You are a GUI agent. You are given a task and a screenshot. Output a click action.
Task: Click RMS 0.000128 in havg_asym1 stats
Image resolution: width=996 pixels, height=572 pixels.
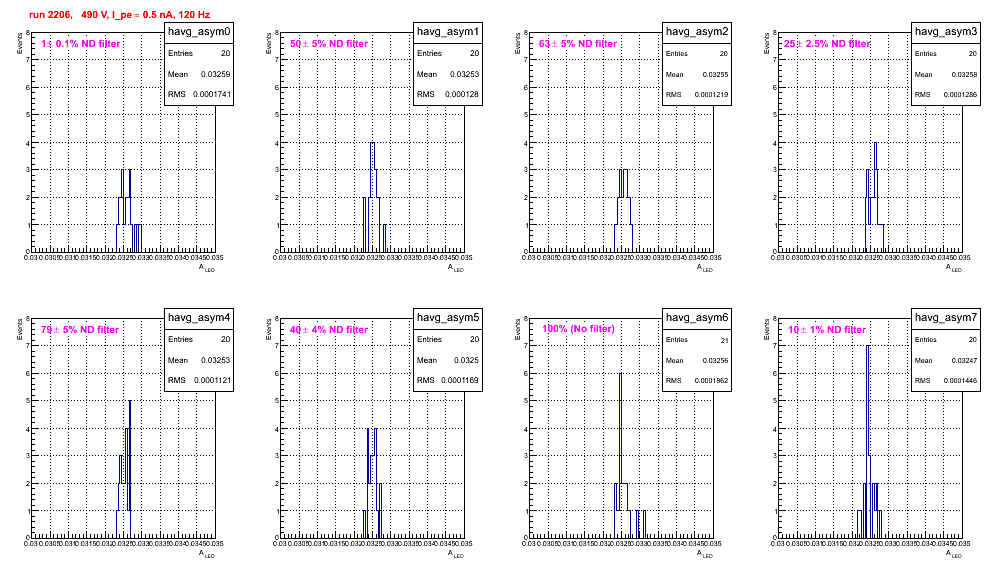pos(448,95)
